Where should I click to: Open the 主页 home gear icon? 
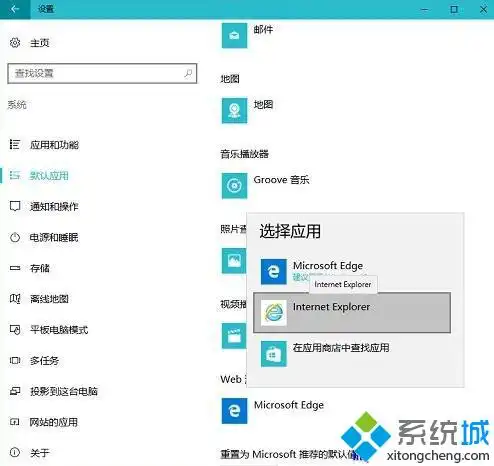pyautogui.click(x=15, y=43)
